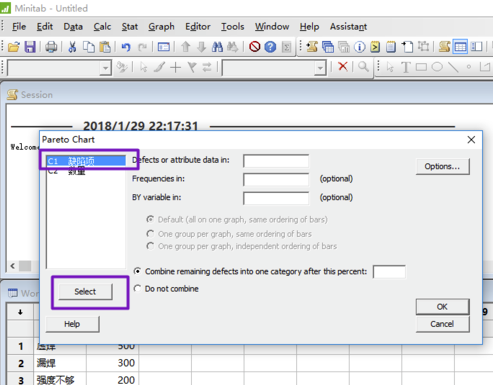Click the blue Help question mark icon
This screenshot has height=385, width=493.
click(x=270, y=47)
